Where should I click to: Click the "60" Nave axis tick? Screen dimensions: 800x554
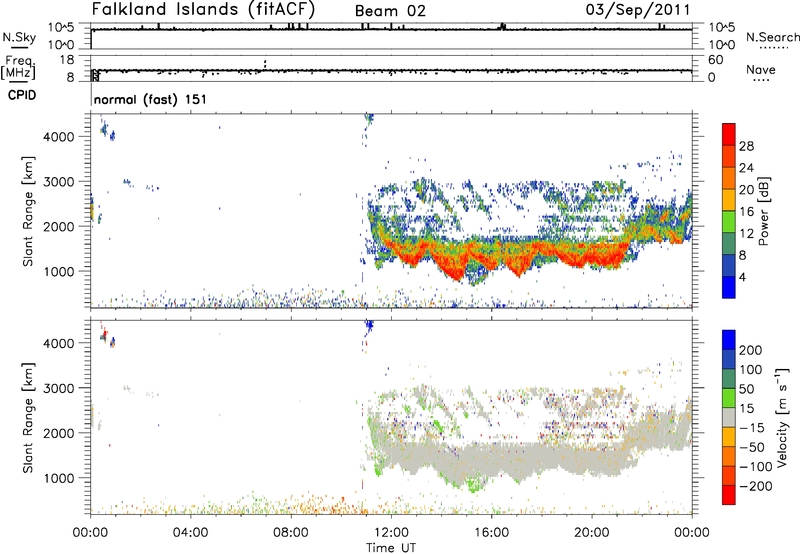(715, 60)
